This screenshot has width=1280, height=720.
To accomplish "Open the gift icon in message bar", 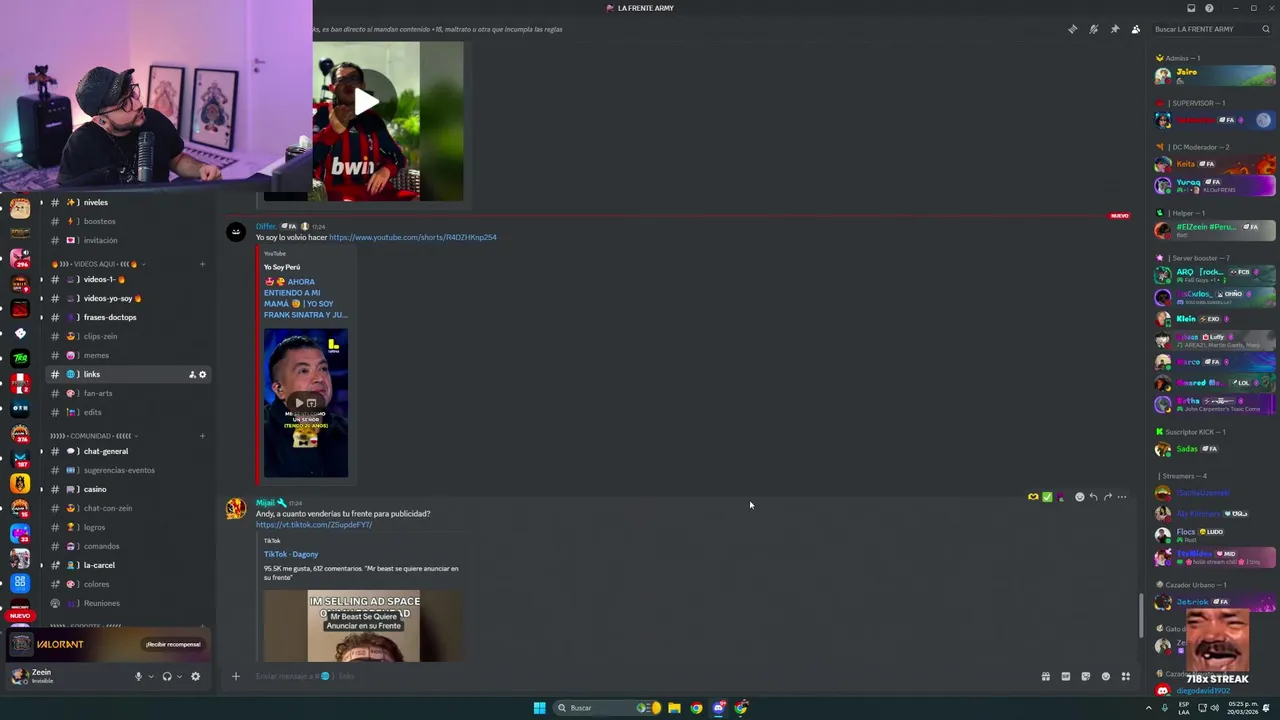I will [1046, 676].
